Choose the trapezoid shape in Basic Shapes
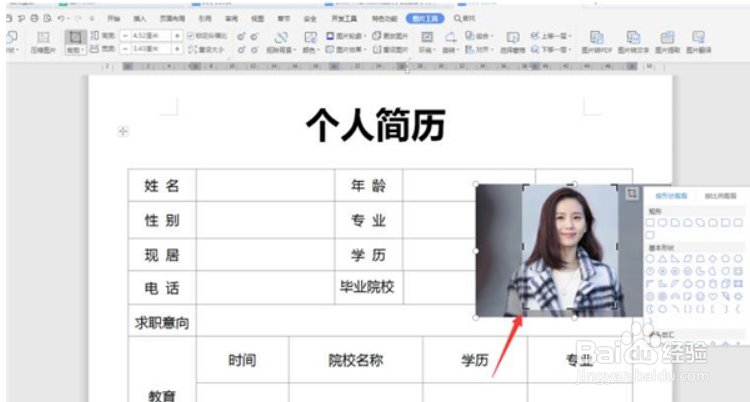 700,258
